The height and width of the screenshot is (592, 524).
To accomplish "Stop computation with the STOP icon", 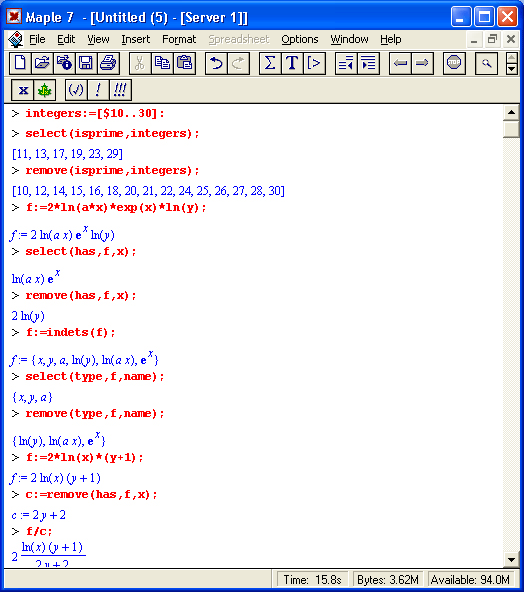I will click(x=454, y=63).
